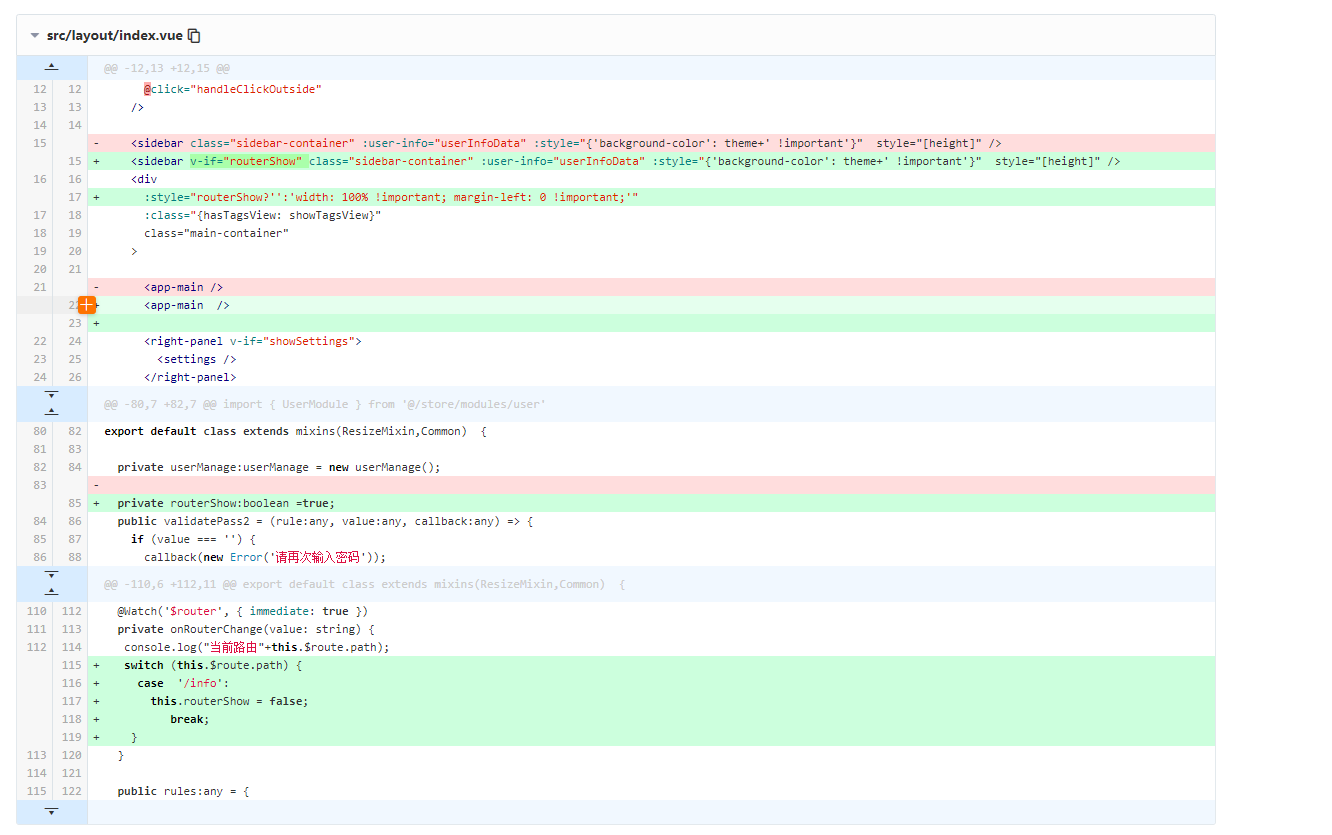
Task: Click the console.log line with this.$route.path
Action: 651,647
